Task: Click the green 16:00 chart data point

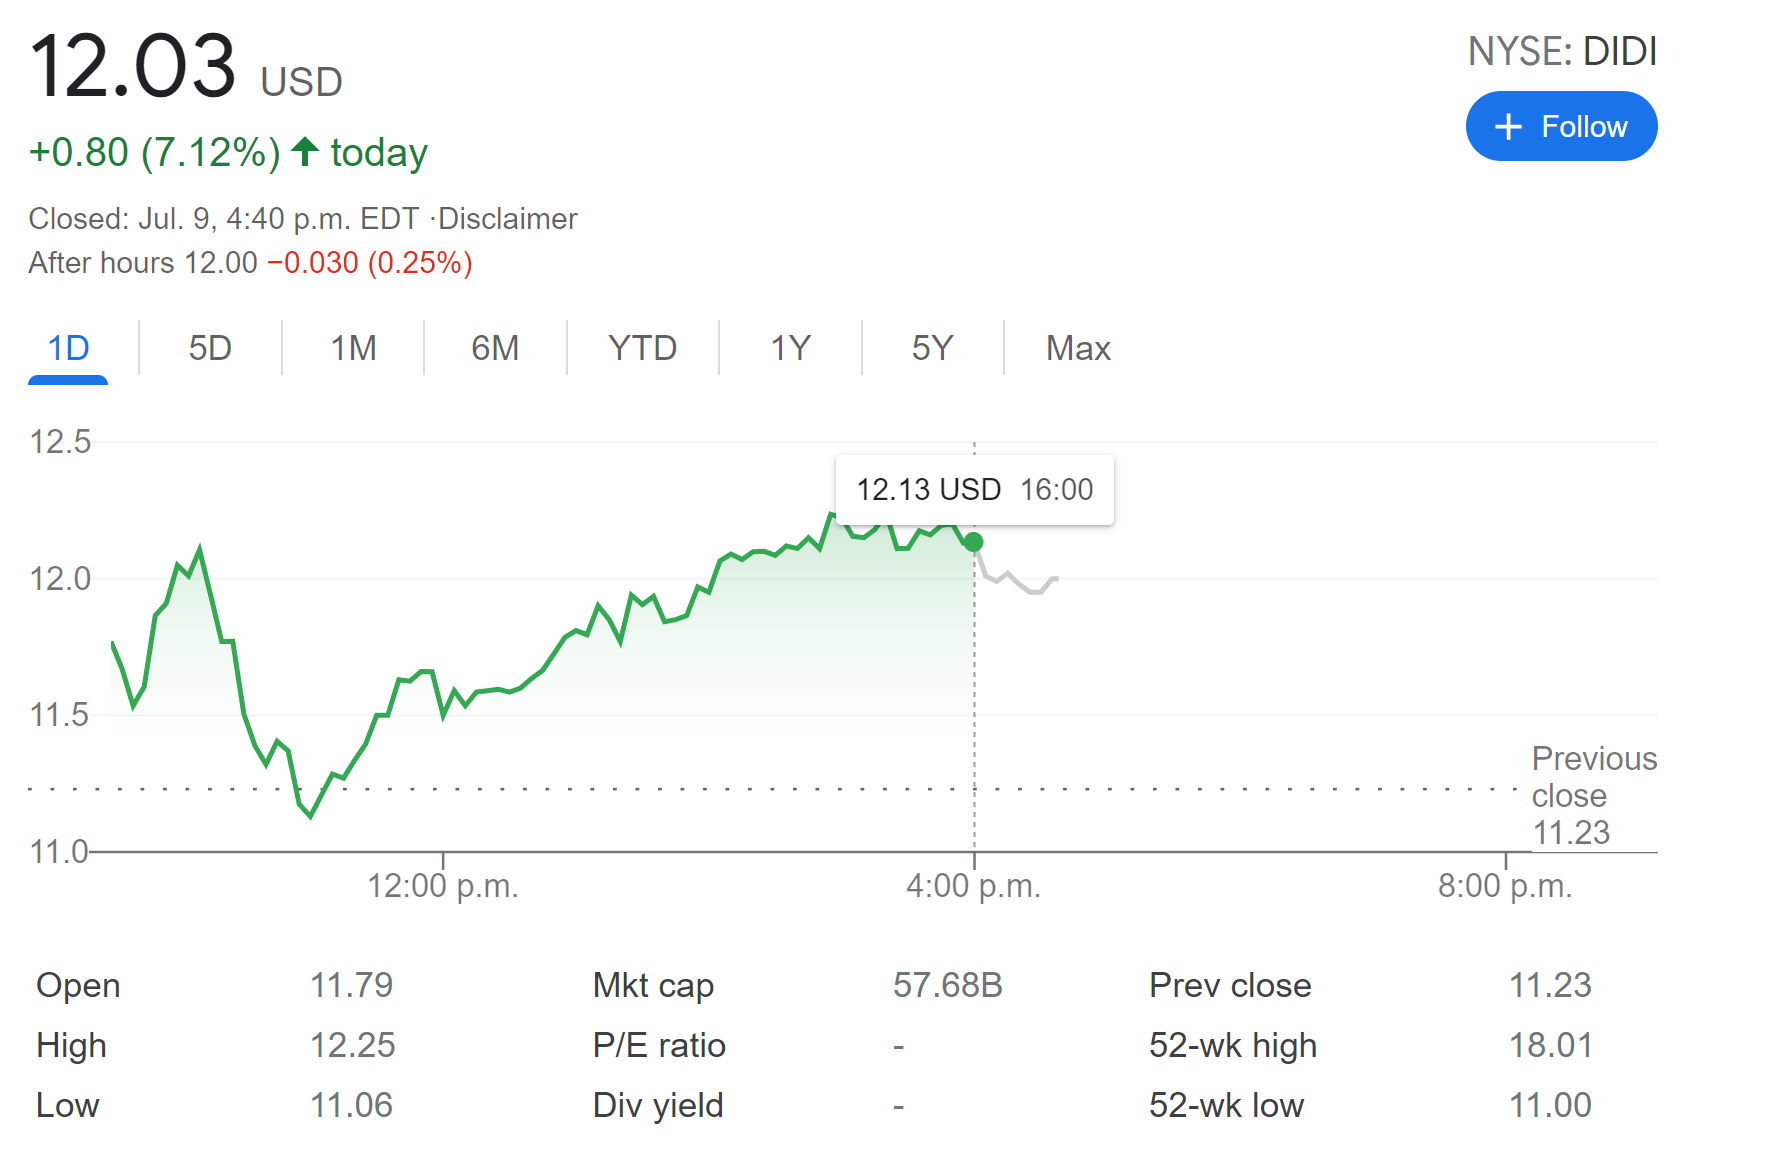Action: (x=974, y=542)
